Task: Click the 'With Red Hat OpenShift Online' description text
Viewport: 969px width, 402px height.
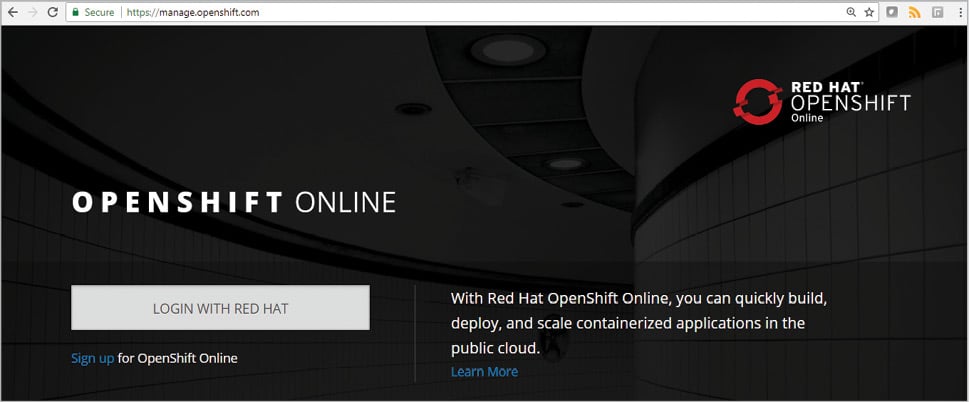Action: [639, 324]
